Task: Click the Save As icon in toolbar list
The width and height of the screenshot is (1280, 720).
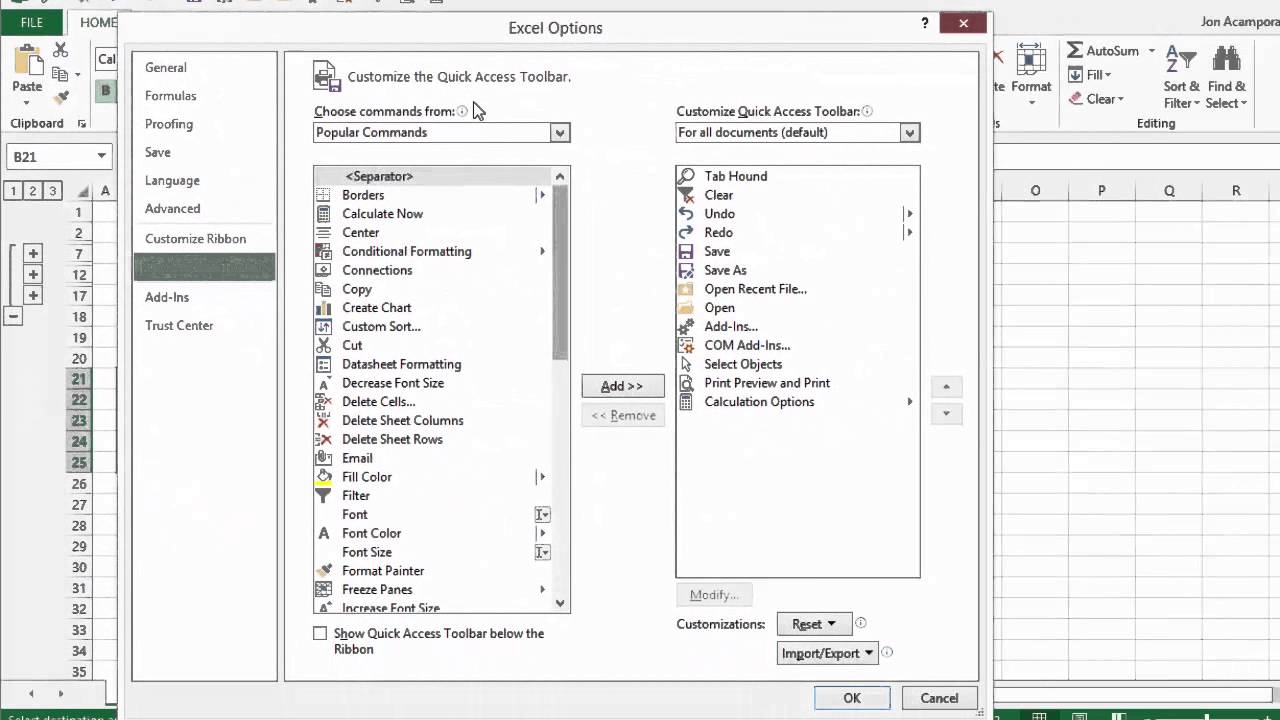Action: (x=686, y=270)
